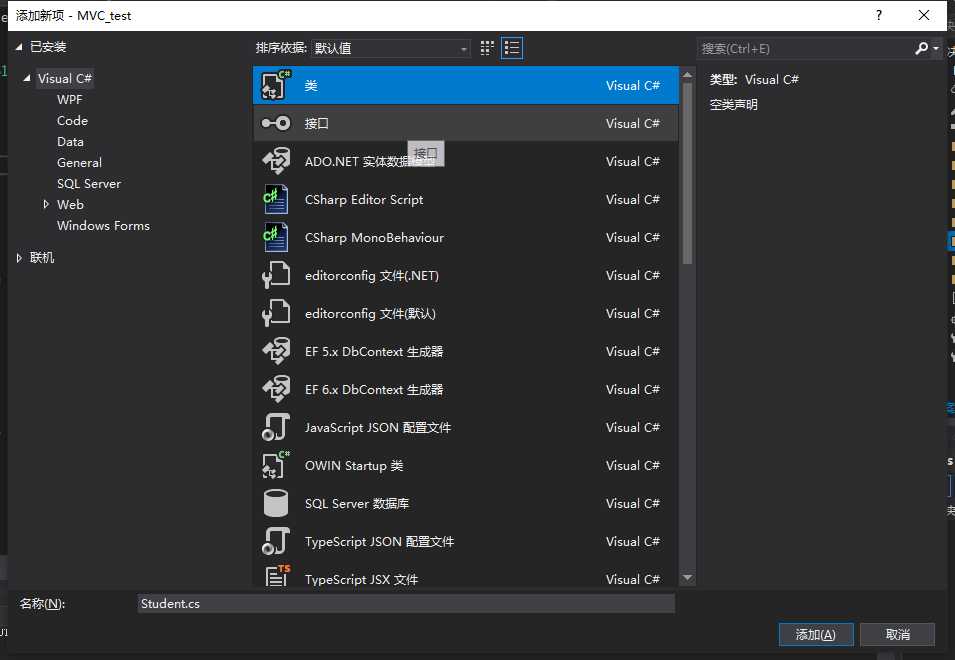Switch to small icons grid view

click(x=487, y=48)
